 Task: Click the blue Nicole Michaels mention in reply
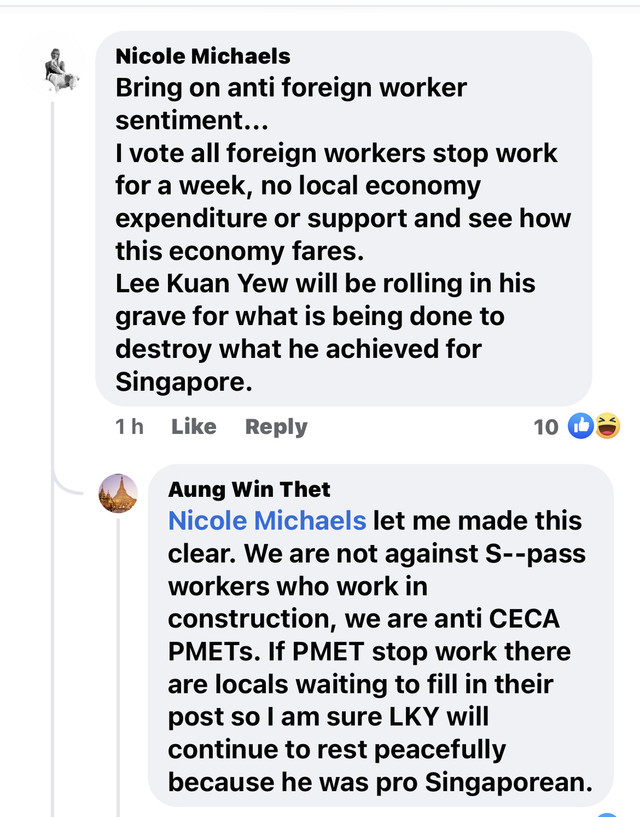pyautogui.click(x=267, y=521)
